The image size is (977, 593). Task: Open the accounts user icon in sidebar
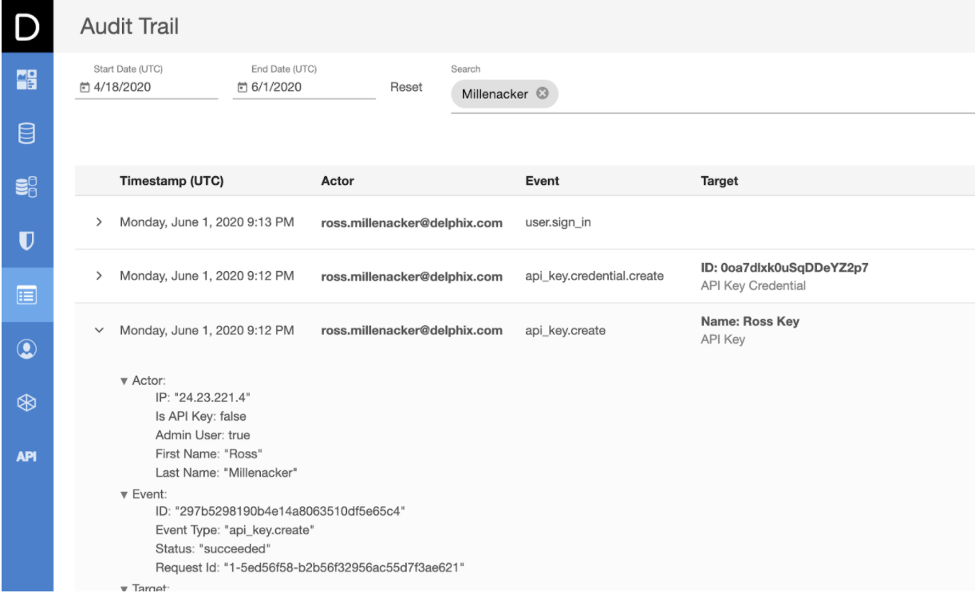pos(28,350)
